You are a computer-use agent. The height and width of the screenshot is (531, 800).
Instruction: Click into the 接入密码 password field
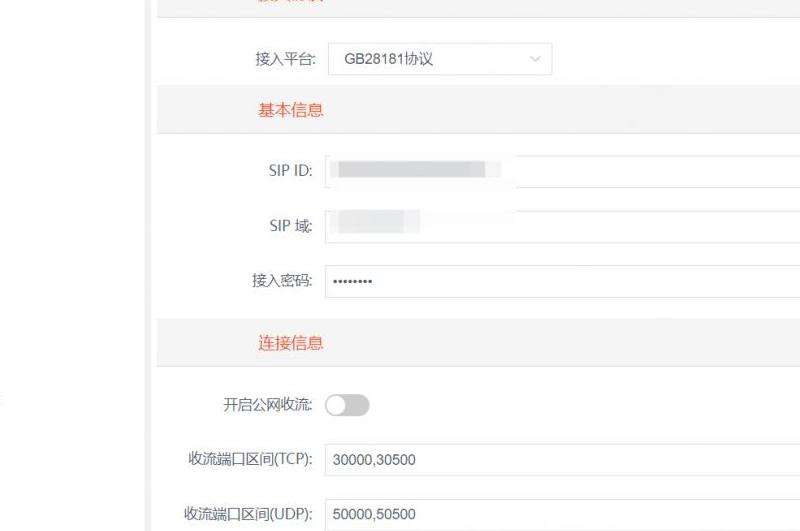pos(562,281)
